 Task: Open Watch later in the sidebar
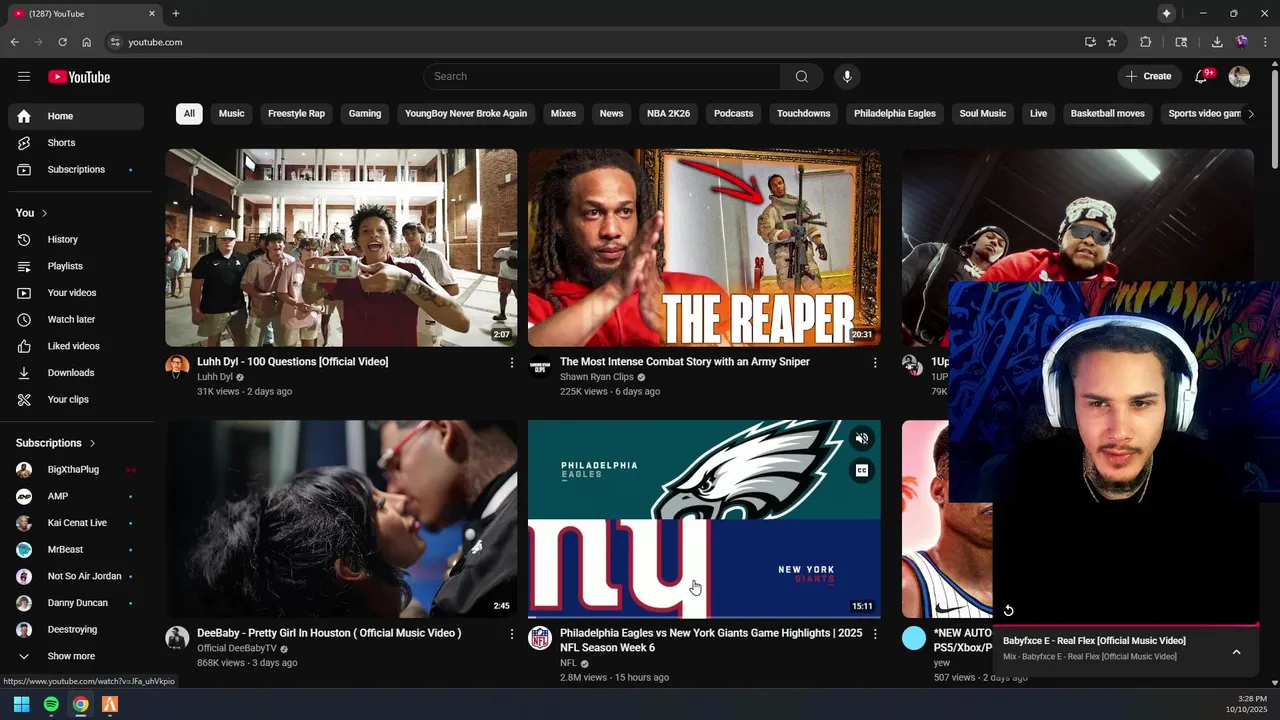(76, 319)
